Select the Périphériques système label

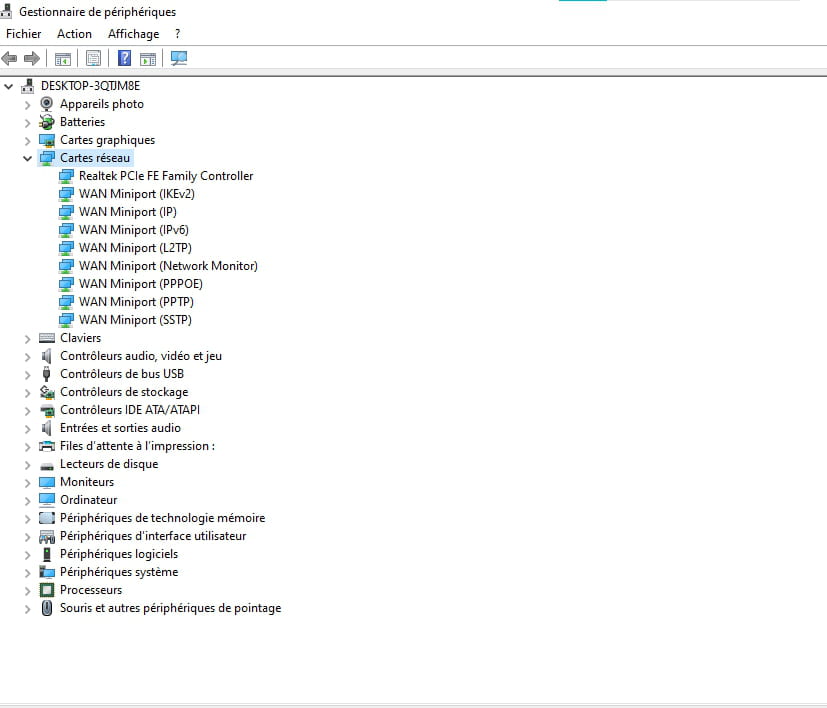[x=119, y=572]
